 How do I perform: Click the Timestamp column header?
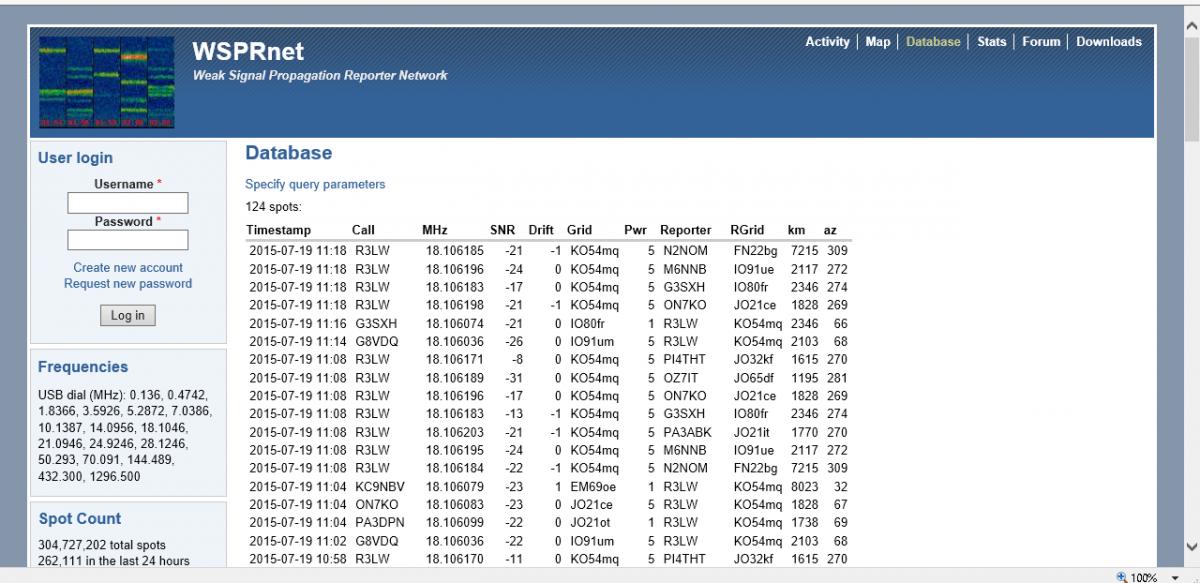coord(279,230)
